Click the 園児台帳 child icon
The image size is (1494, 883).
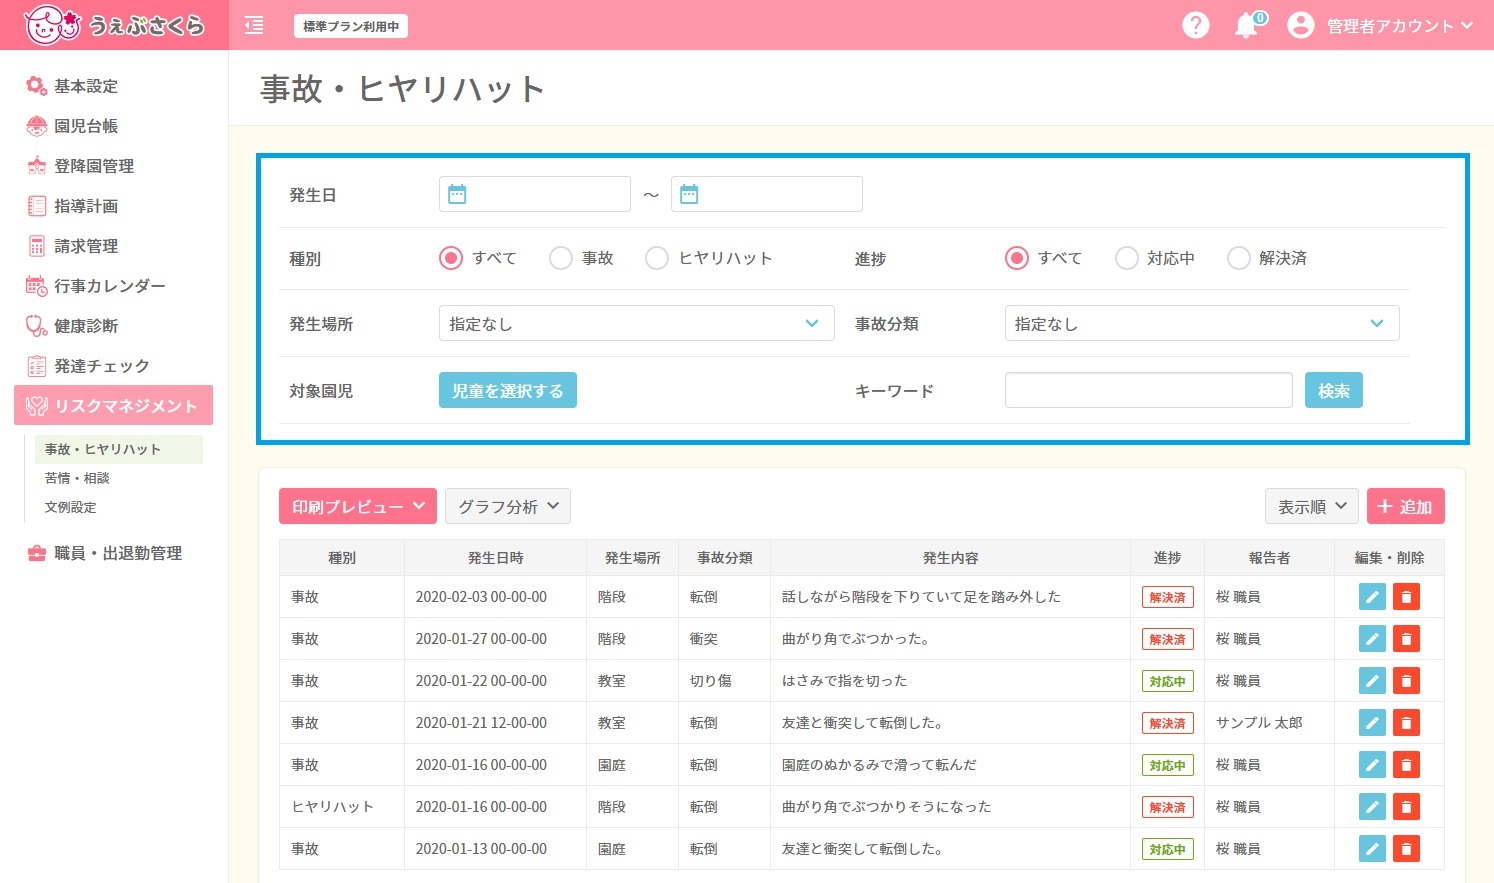click(x=36, y=126)
